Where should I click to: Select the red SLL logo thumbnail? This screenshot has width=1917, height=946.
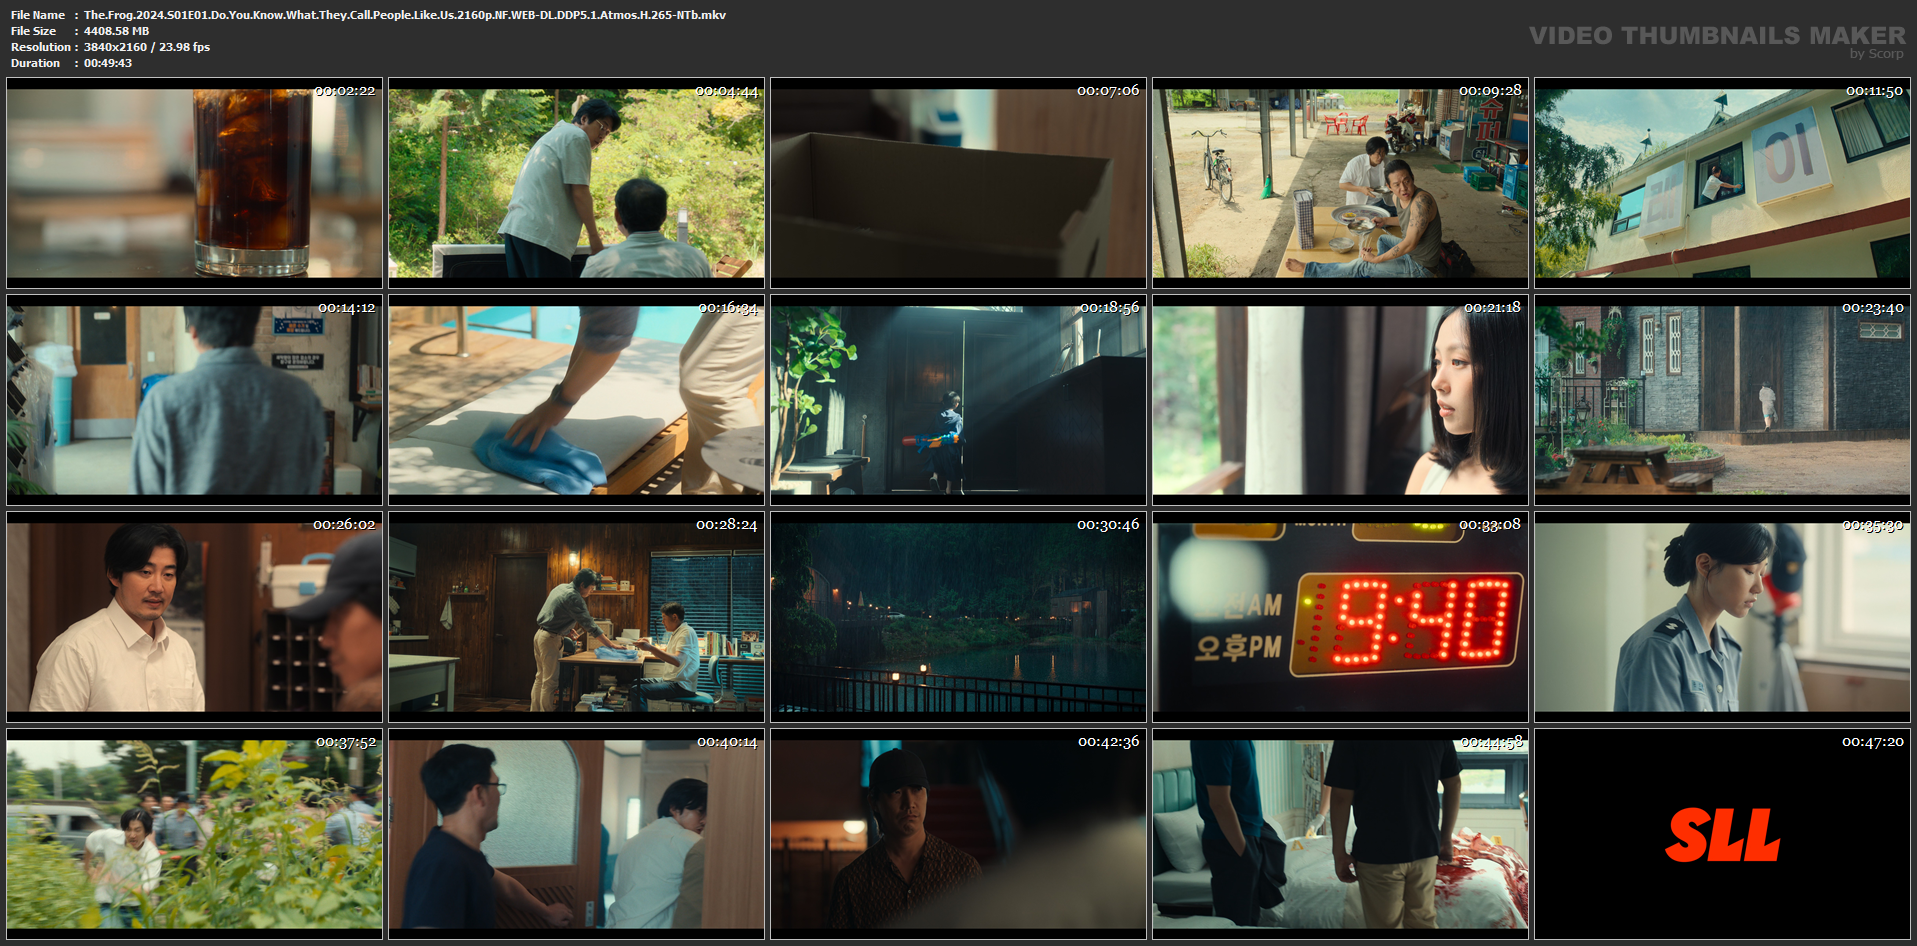(x=1722, y=834)
